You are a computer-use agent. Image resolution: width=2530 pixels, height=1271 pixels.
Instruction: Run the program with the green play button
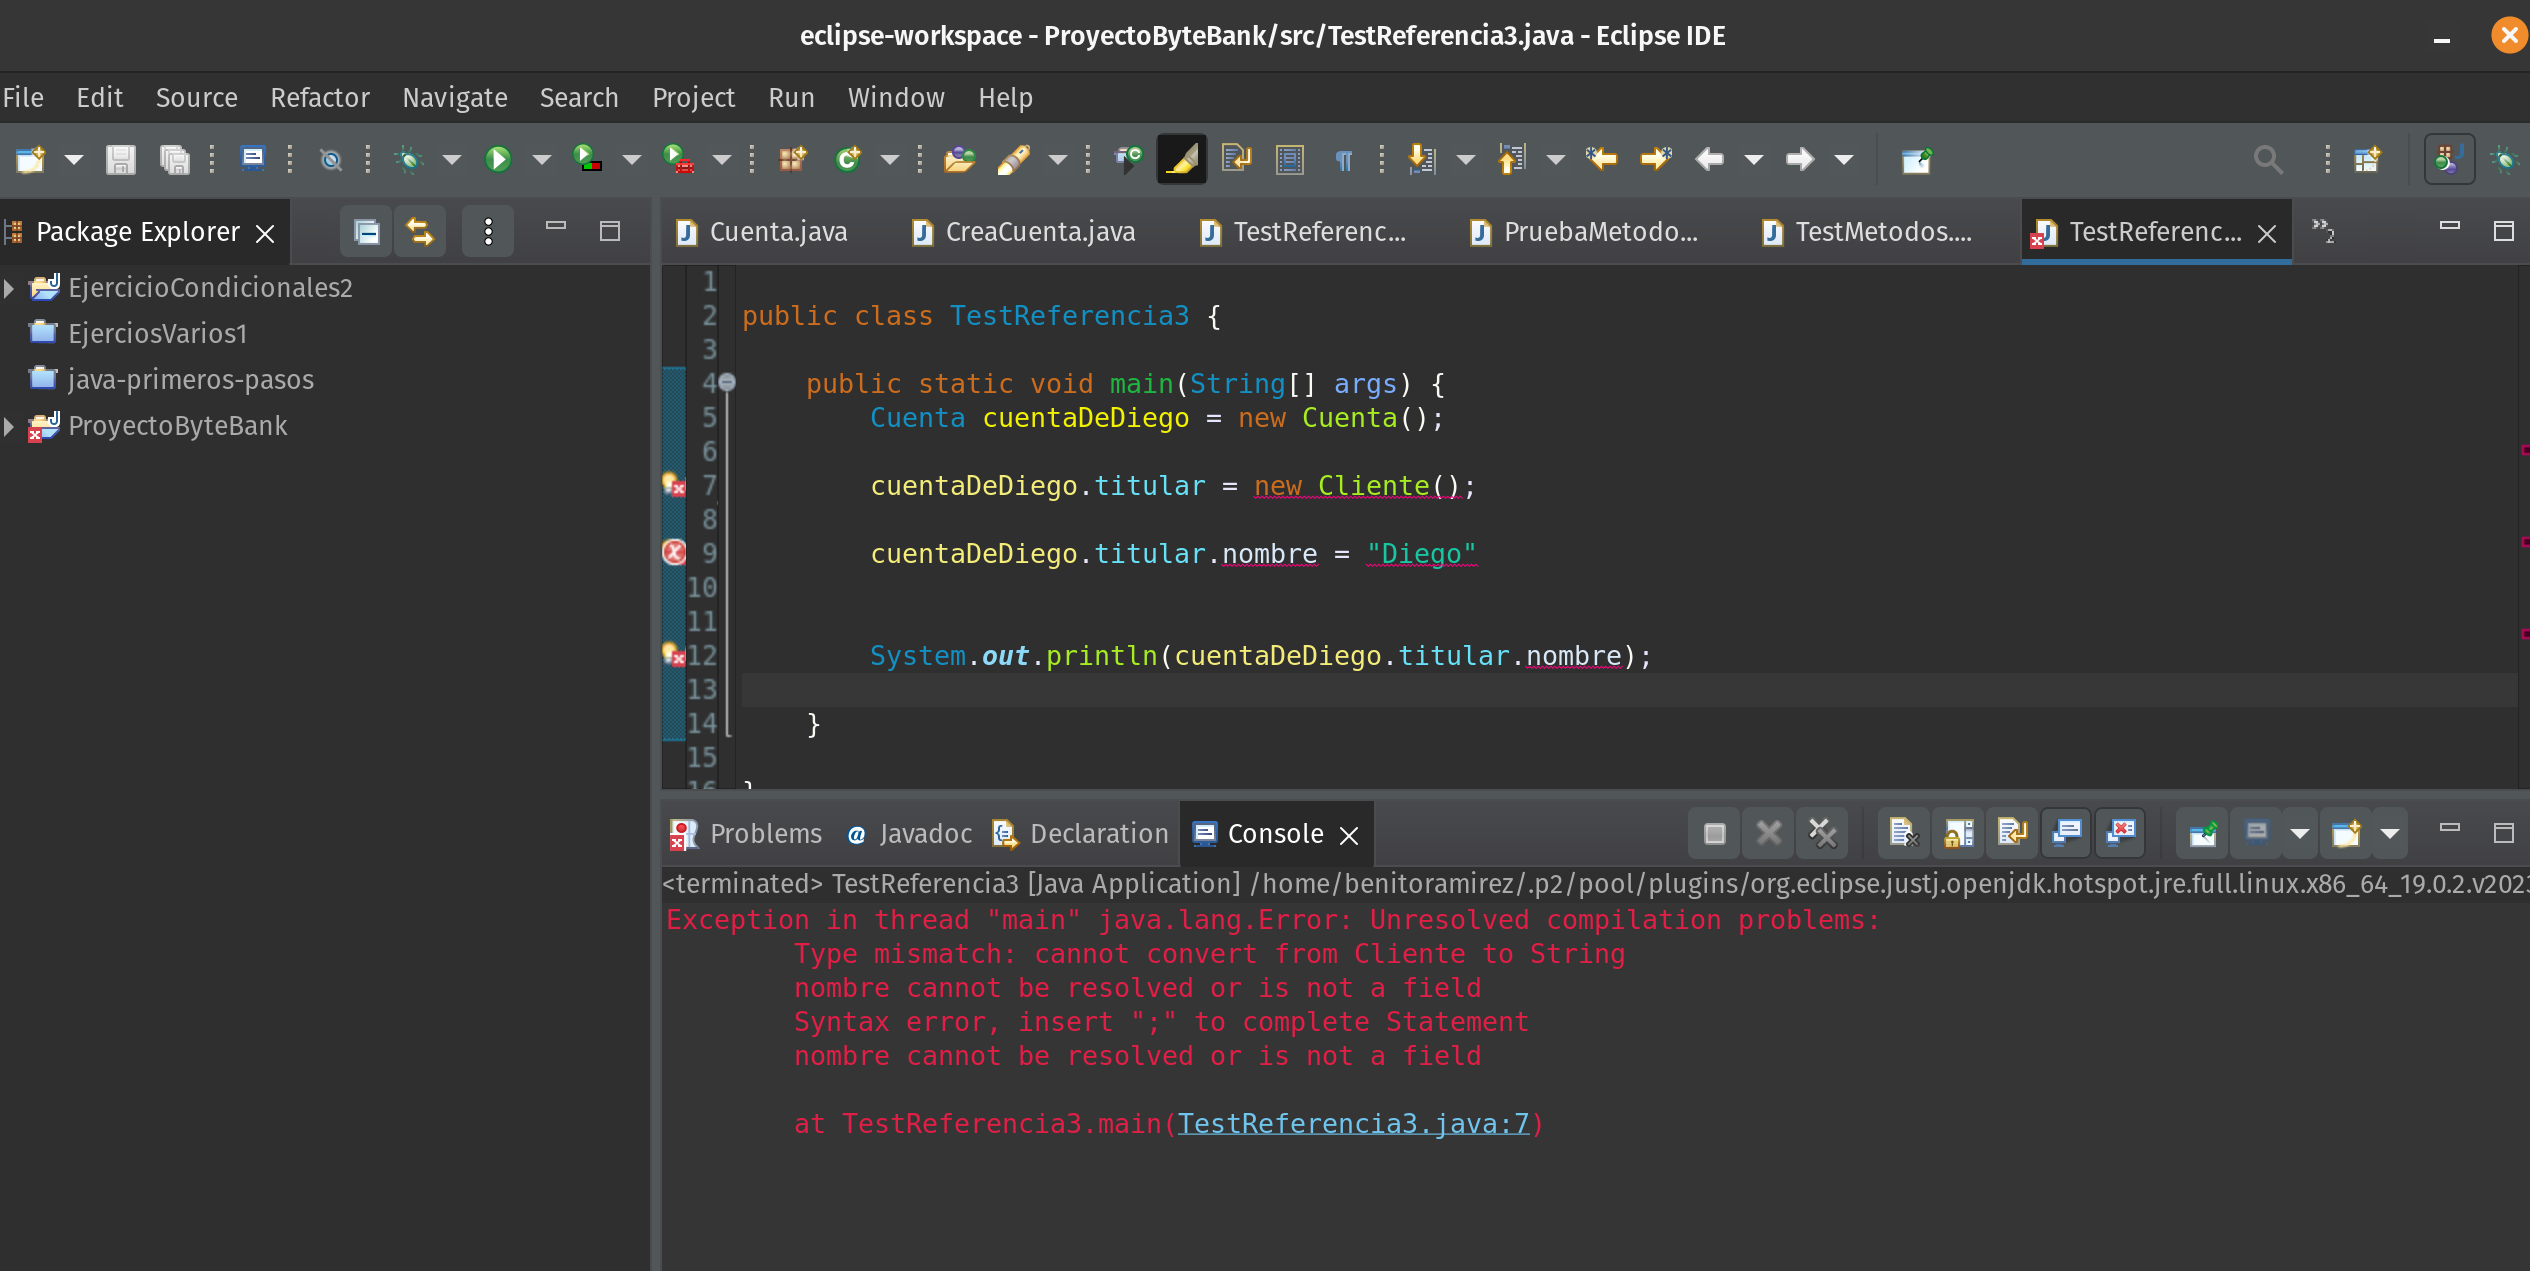click(497, 159)
